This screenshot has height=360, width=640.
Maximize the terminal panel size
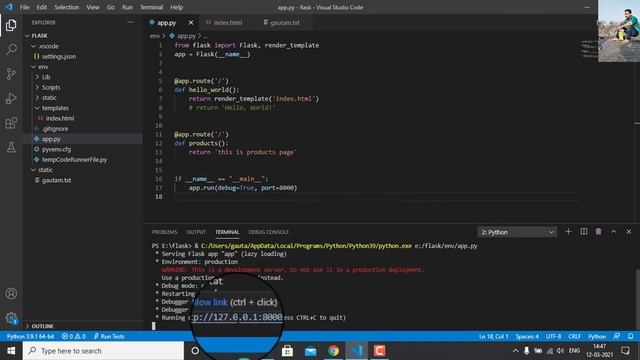(613, 231)
